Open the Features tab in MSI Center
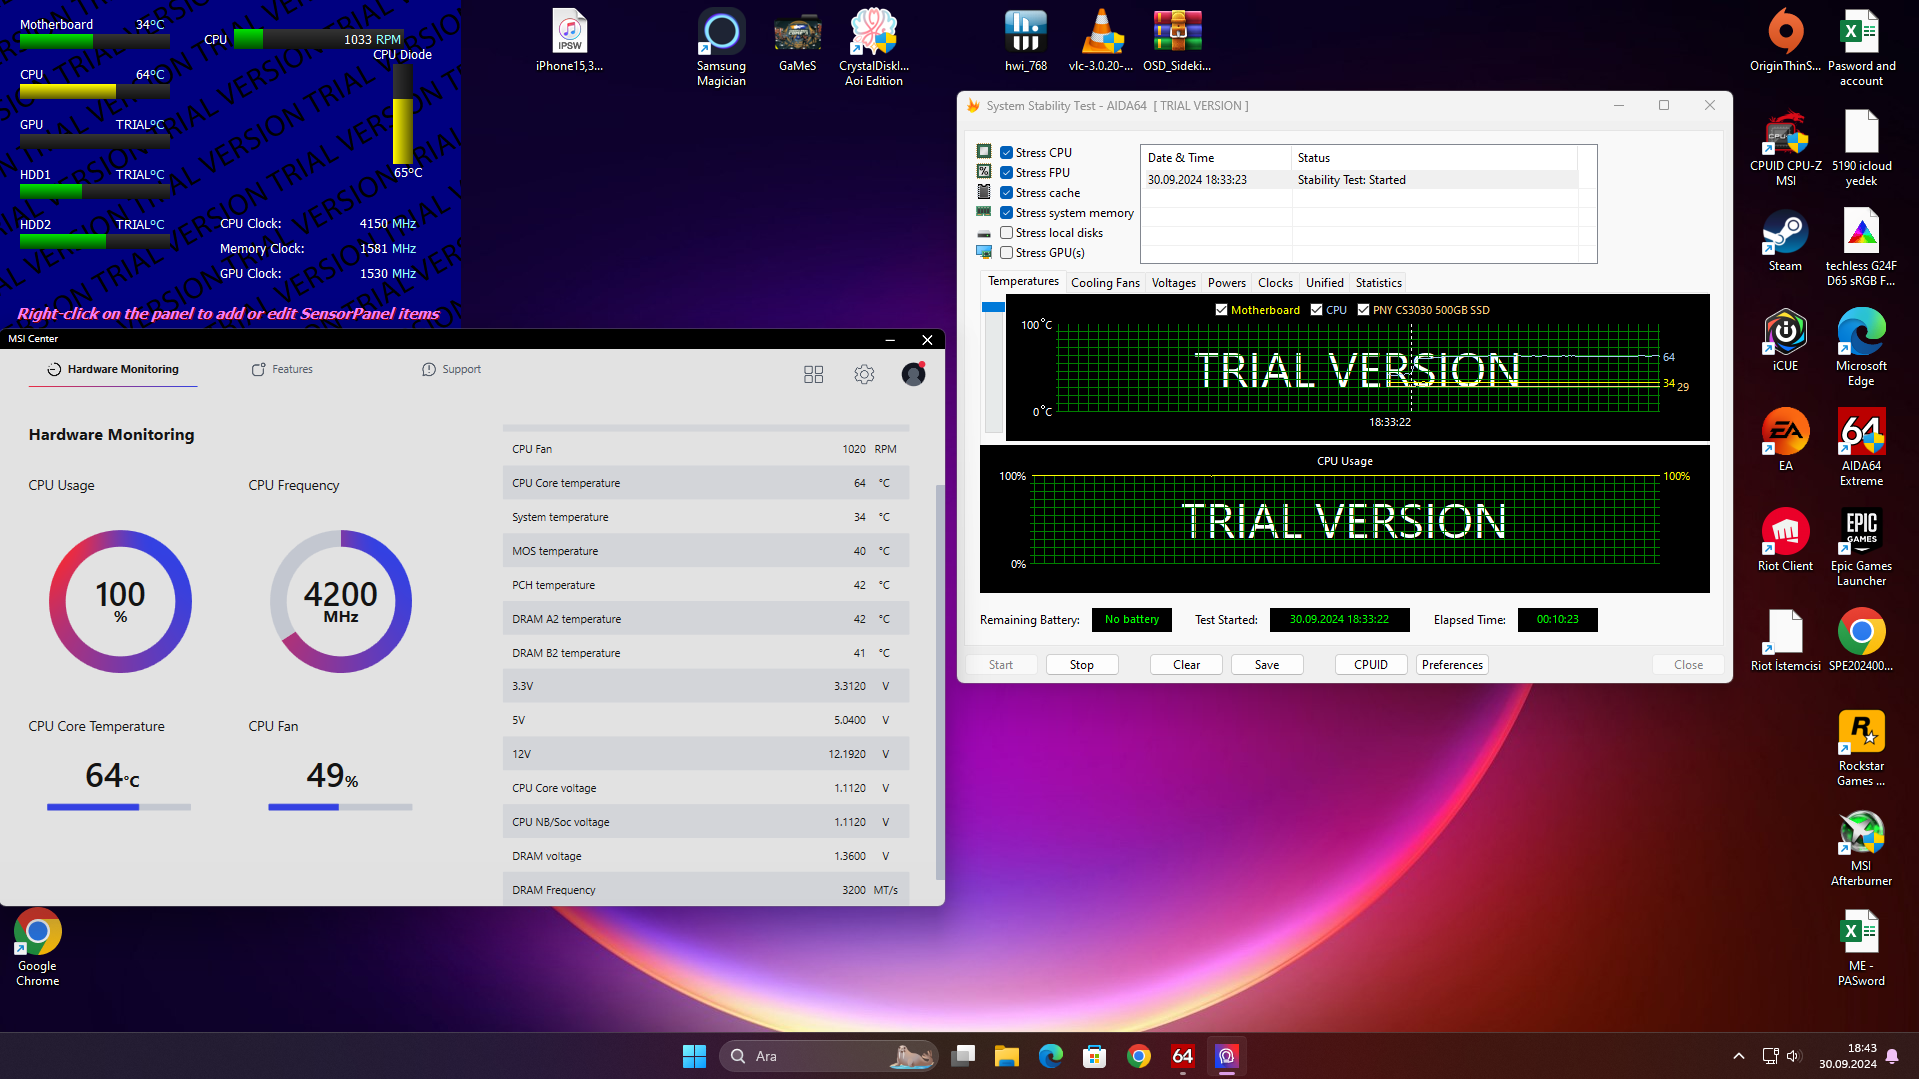The width and height of the screenshot is (1919, 1079). point(282,369)
